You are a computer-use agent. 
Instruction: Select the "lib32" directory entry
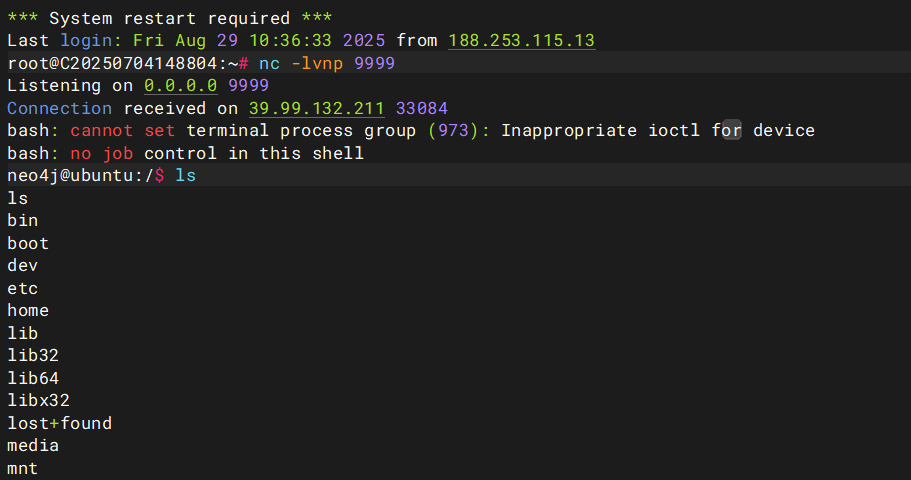[x=33, y=355]
